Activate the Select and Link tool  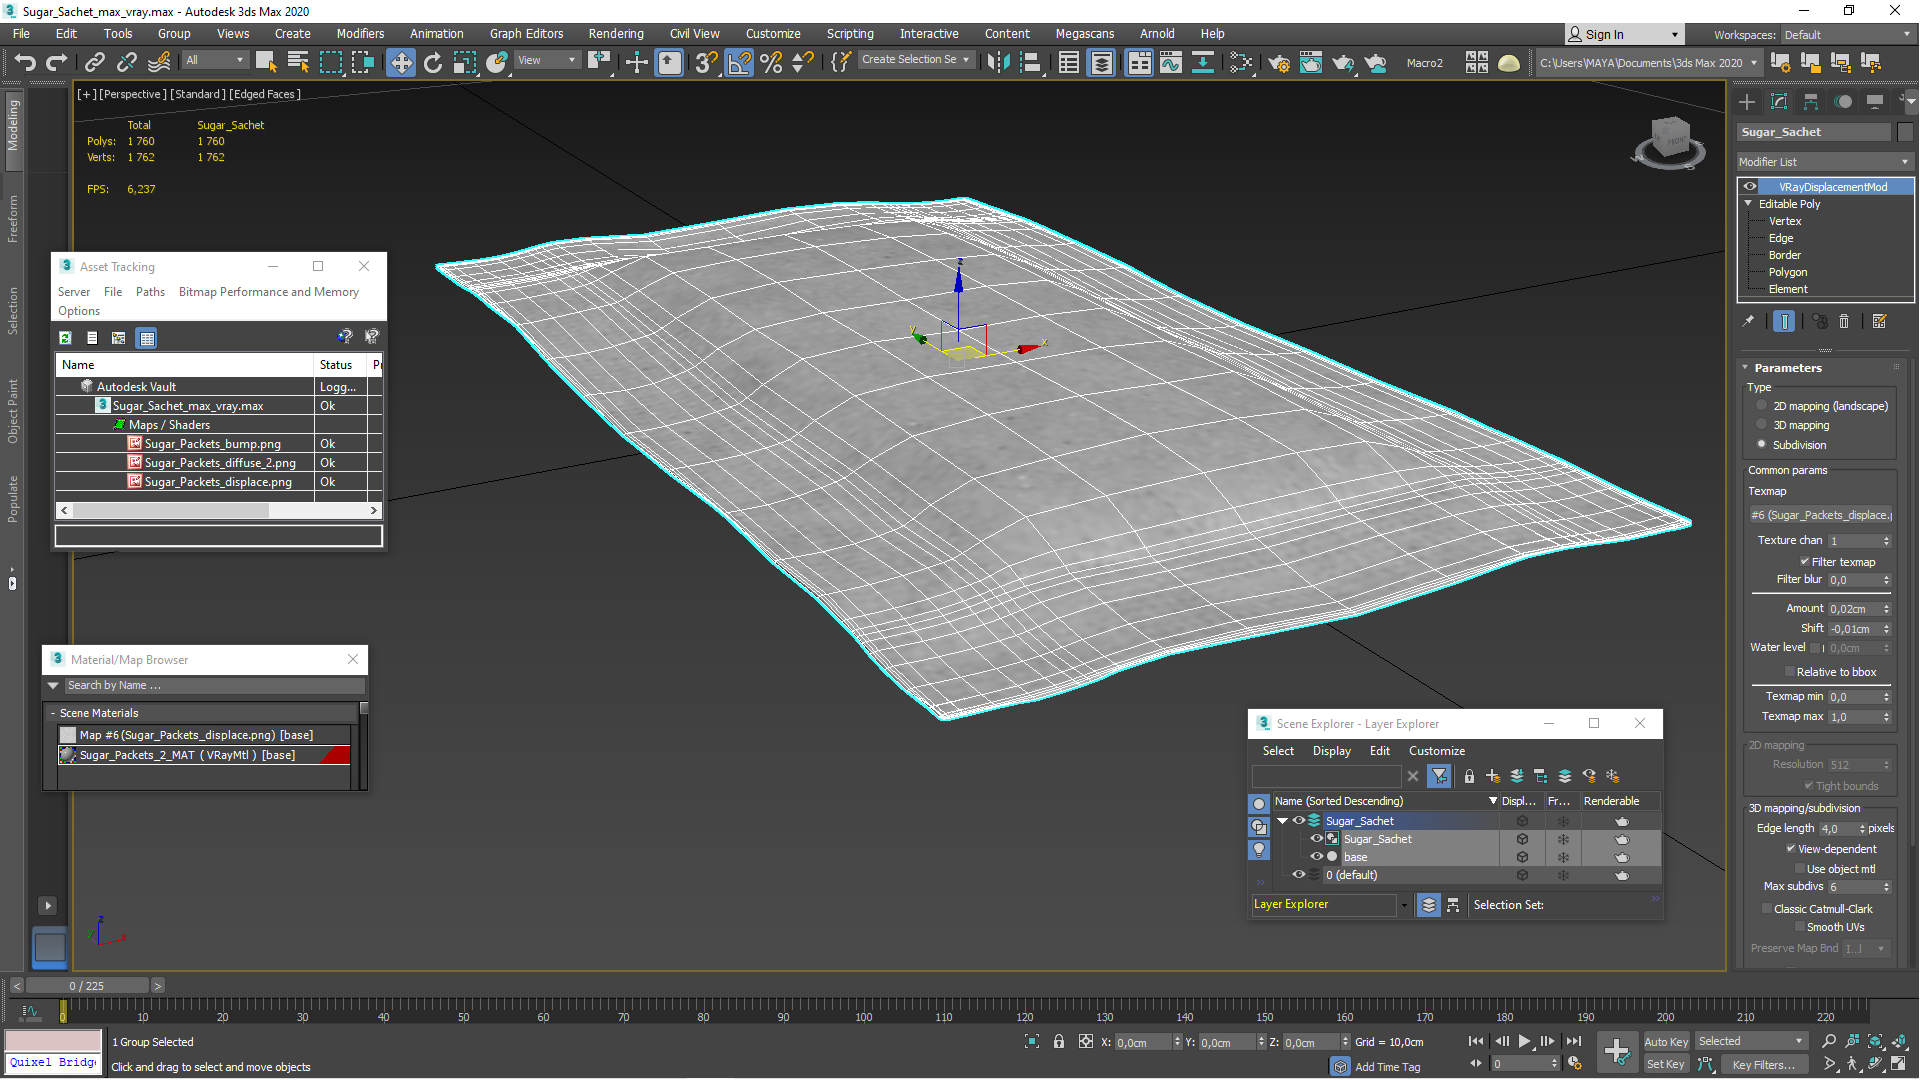(94, 62)
